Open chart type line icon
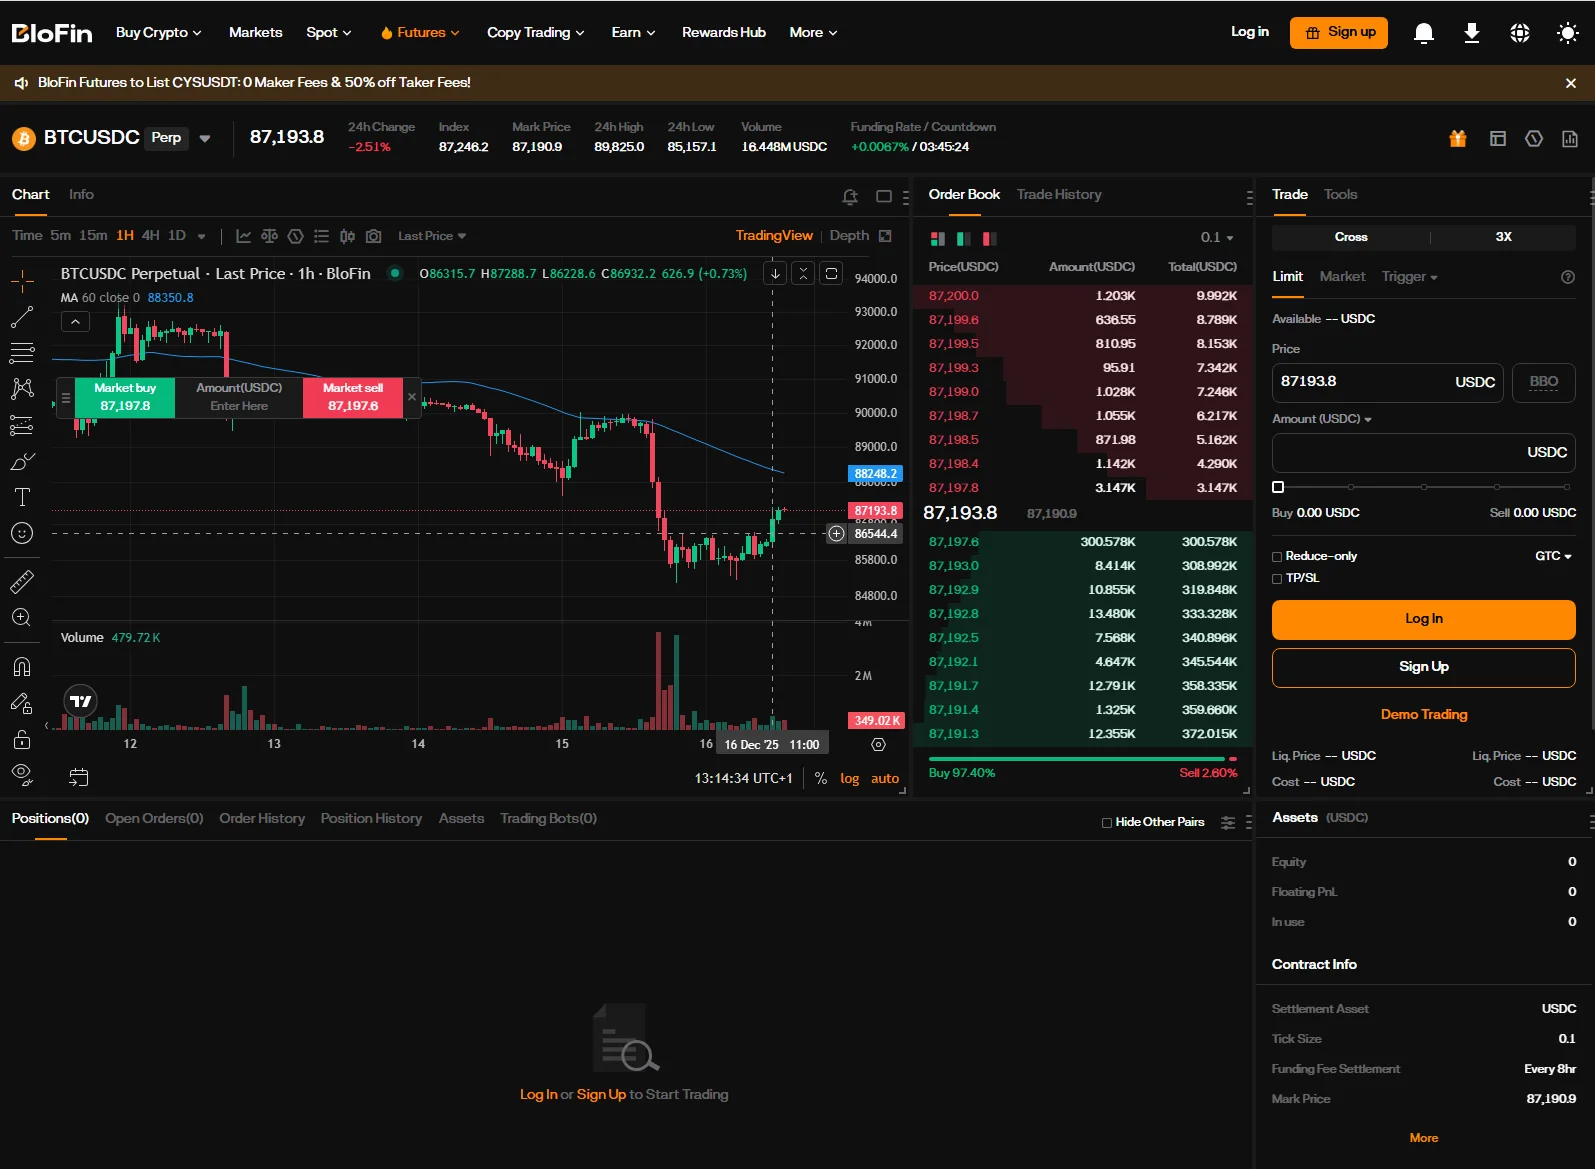 pyautogui.click(x=243, y=236)
